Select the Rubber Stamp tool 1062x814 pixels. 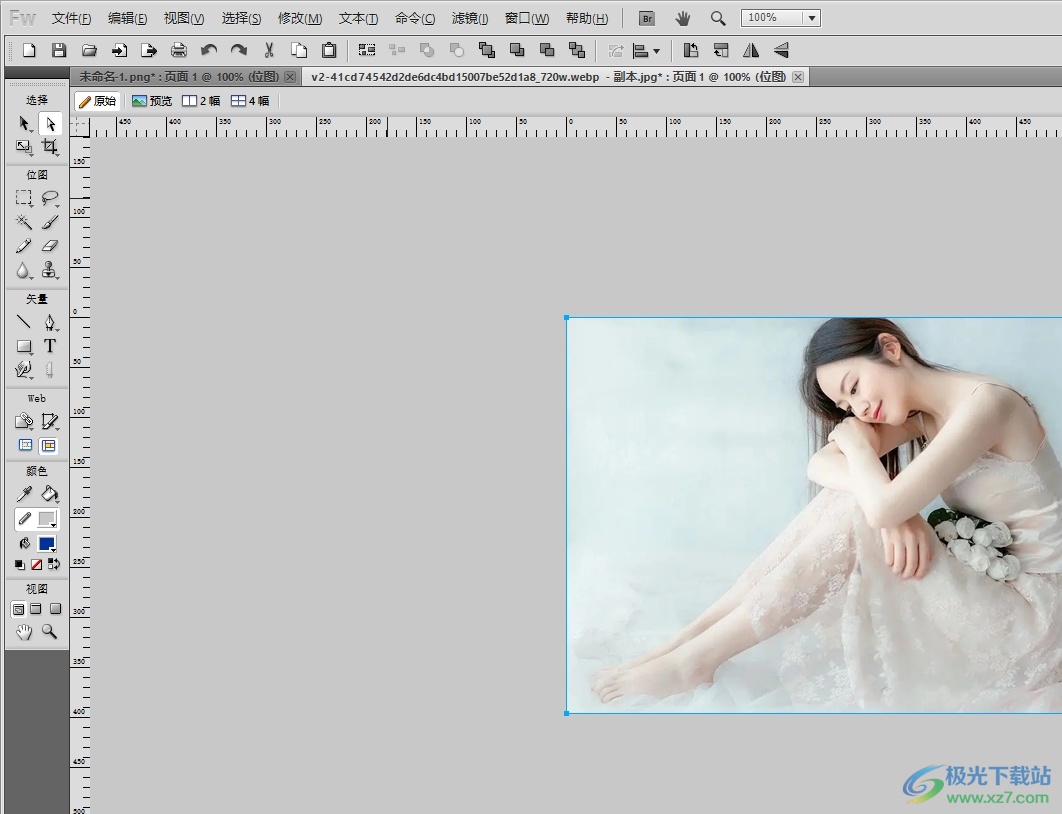coord(50,270)
